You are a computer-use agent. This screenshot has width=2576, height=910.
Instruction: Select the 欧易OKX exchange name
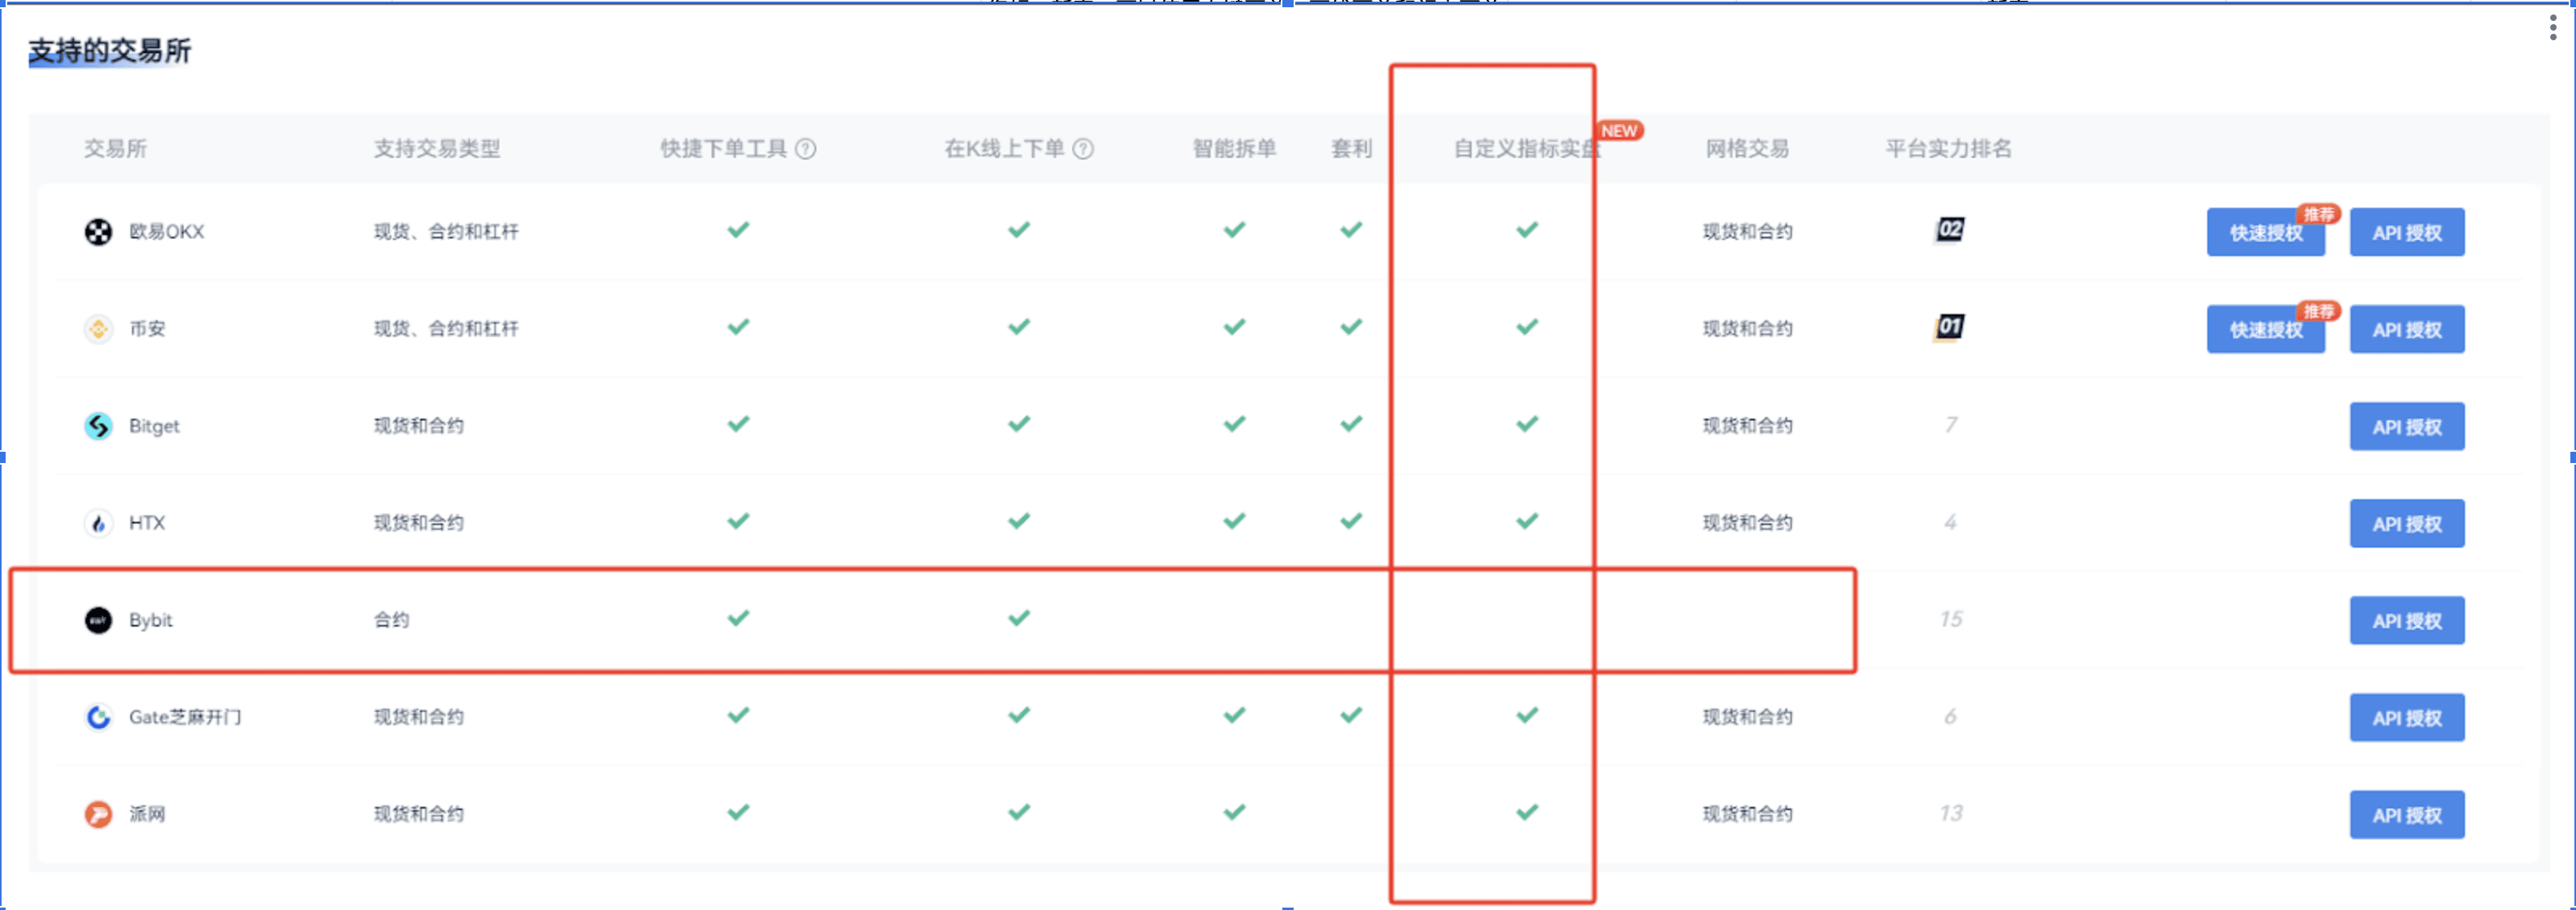pos(166,232)
